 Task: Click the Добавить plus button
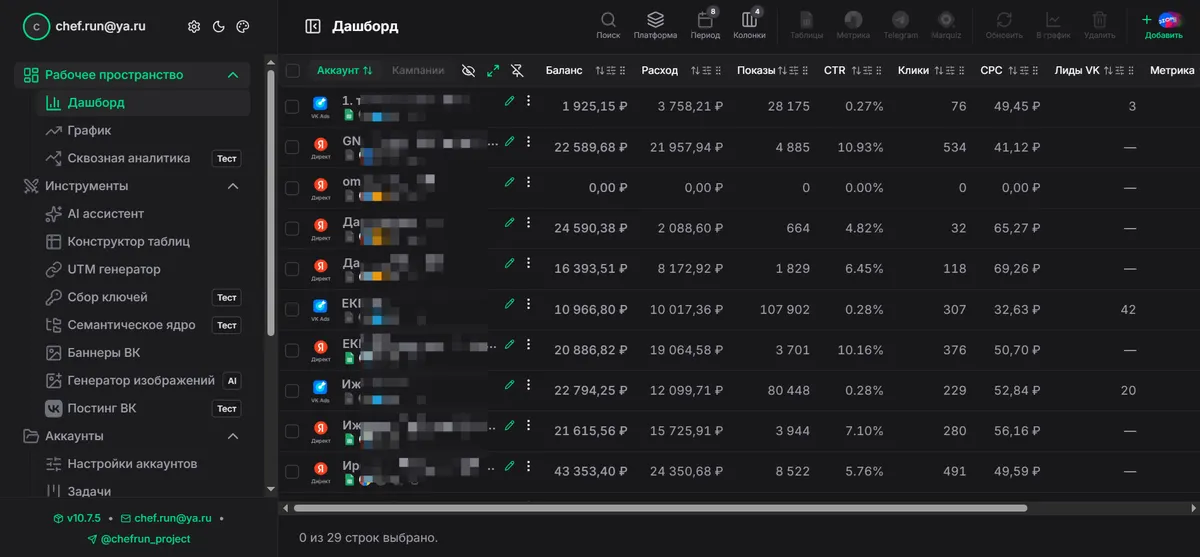[x=1163, y=26]
